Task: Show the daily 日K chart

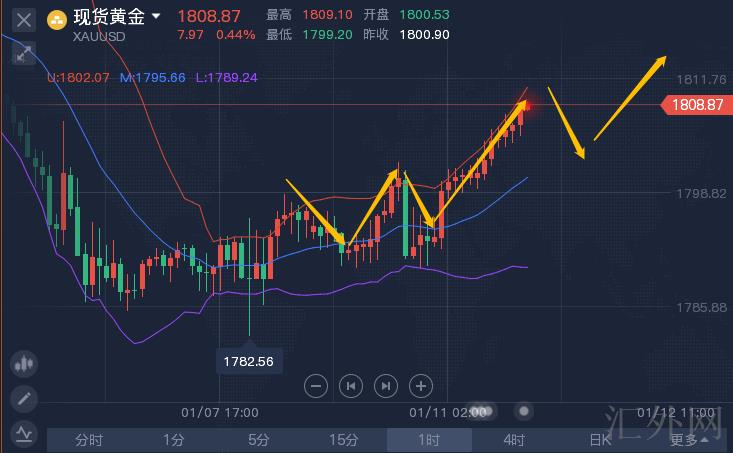Action: click(599, 439)
